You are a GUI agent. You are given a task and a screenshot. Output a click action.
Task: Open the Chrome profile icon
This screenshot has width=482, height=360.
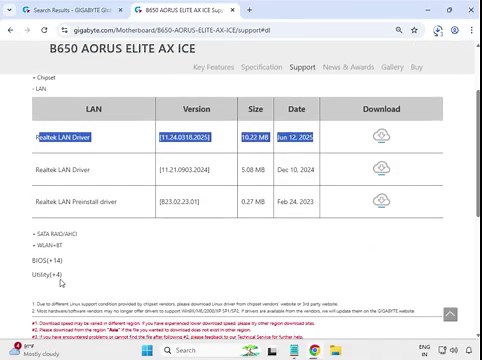click(x=455, y=30)
